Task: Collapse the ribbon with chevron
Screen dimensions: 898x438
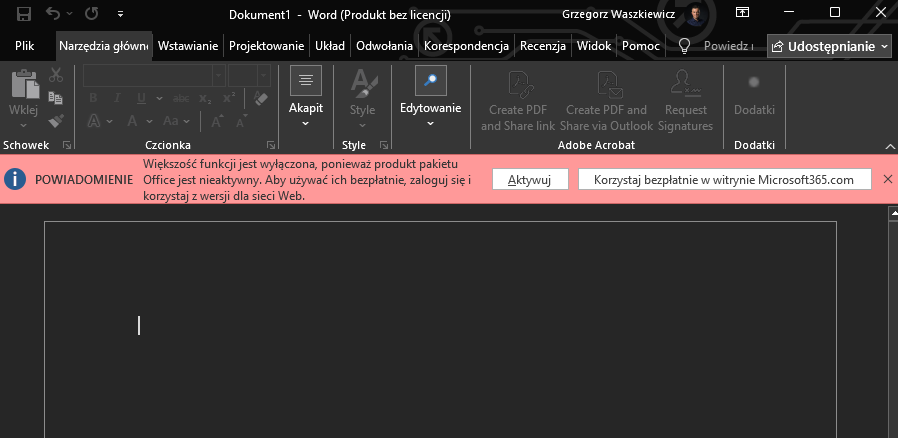Action: [889, 145]
